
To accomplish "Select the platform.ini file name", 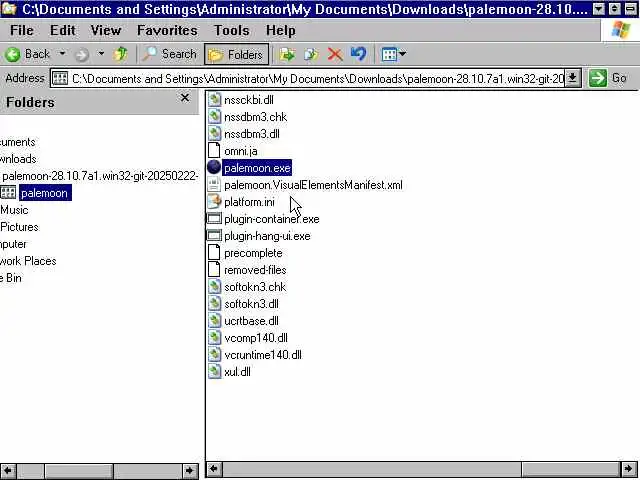I will (249, 202).
